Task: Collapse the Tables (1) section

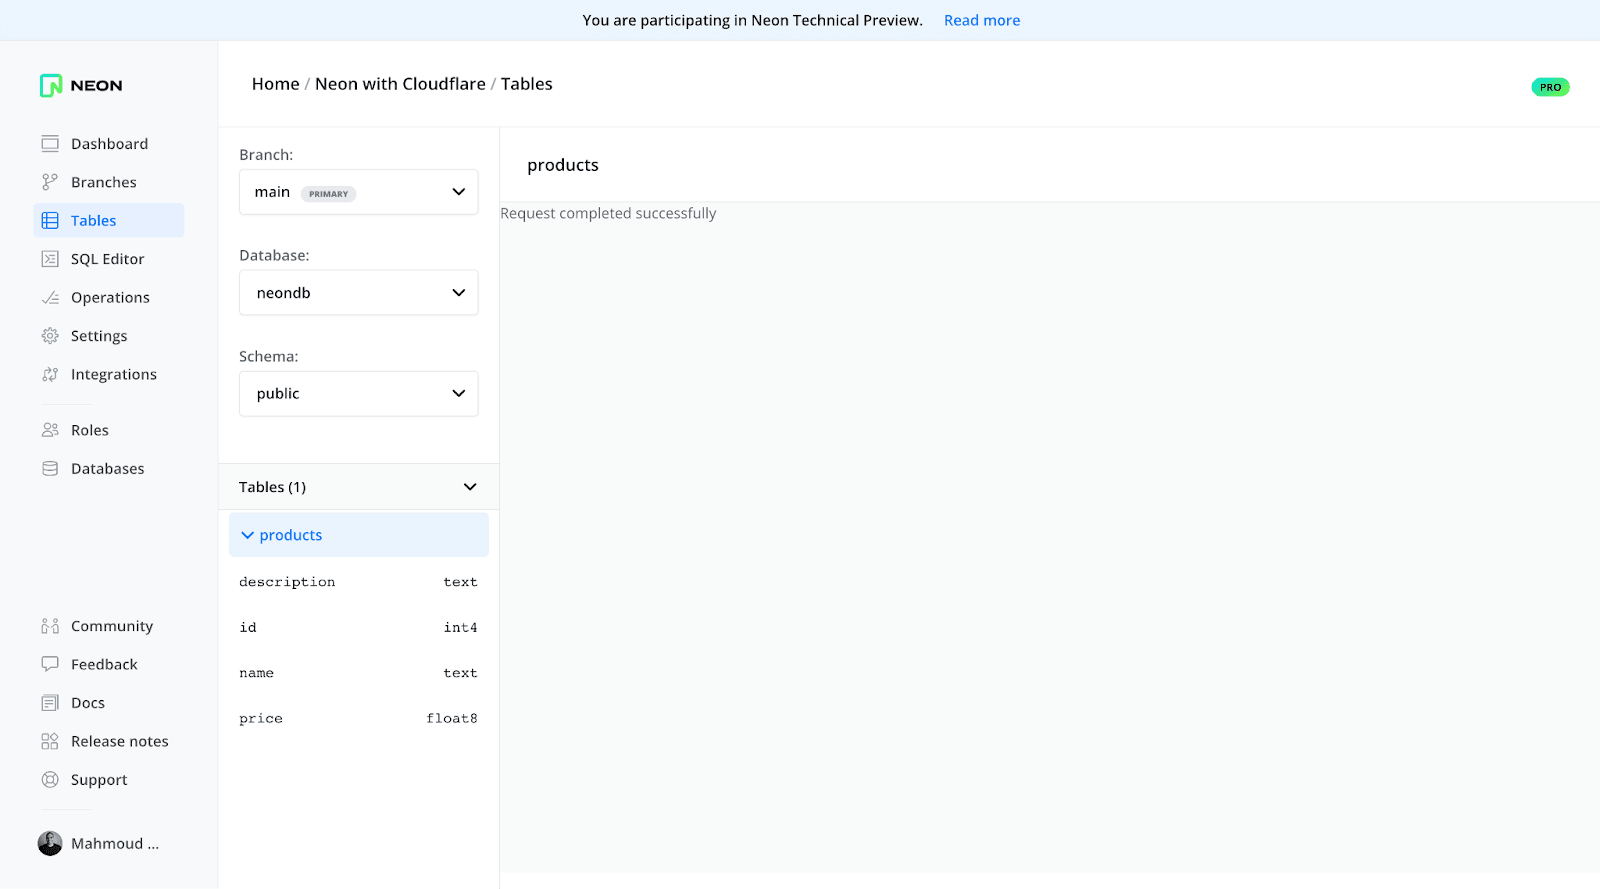Action: pyautogui.click(x=358, y=487)
